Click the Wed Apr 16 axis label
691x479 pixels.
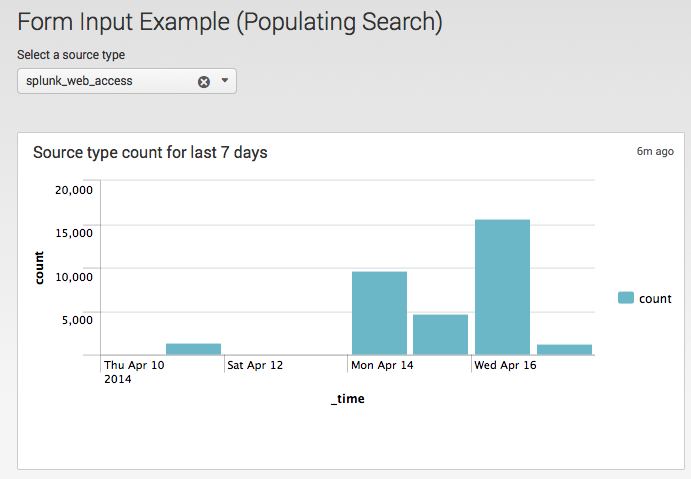[505, 365]
